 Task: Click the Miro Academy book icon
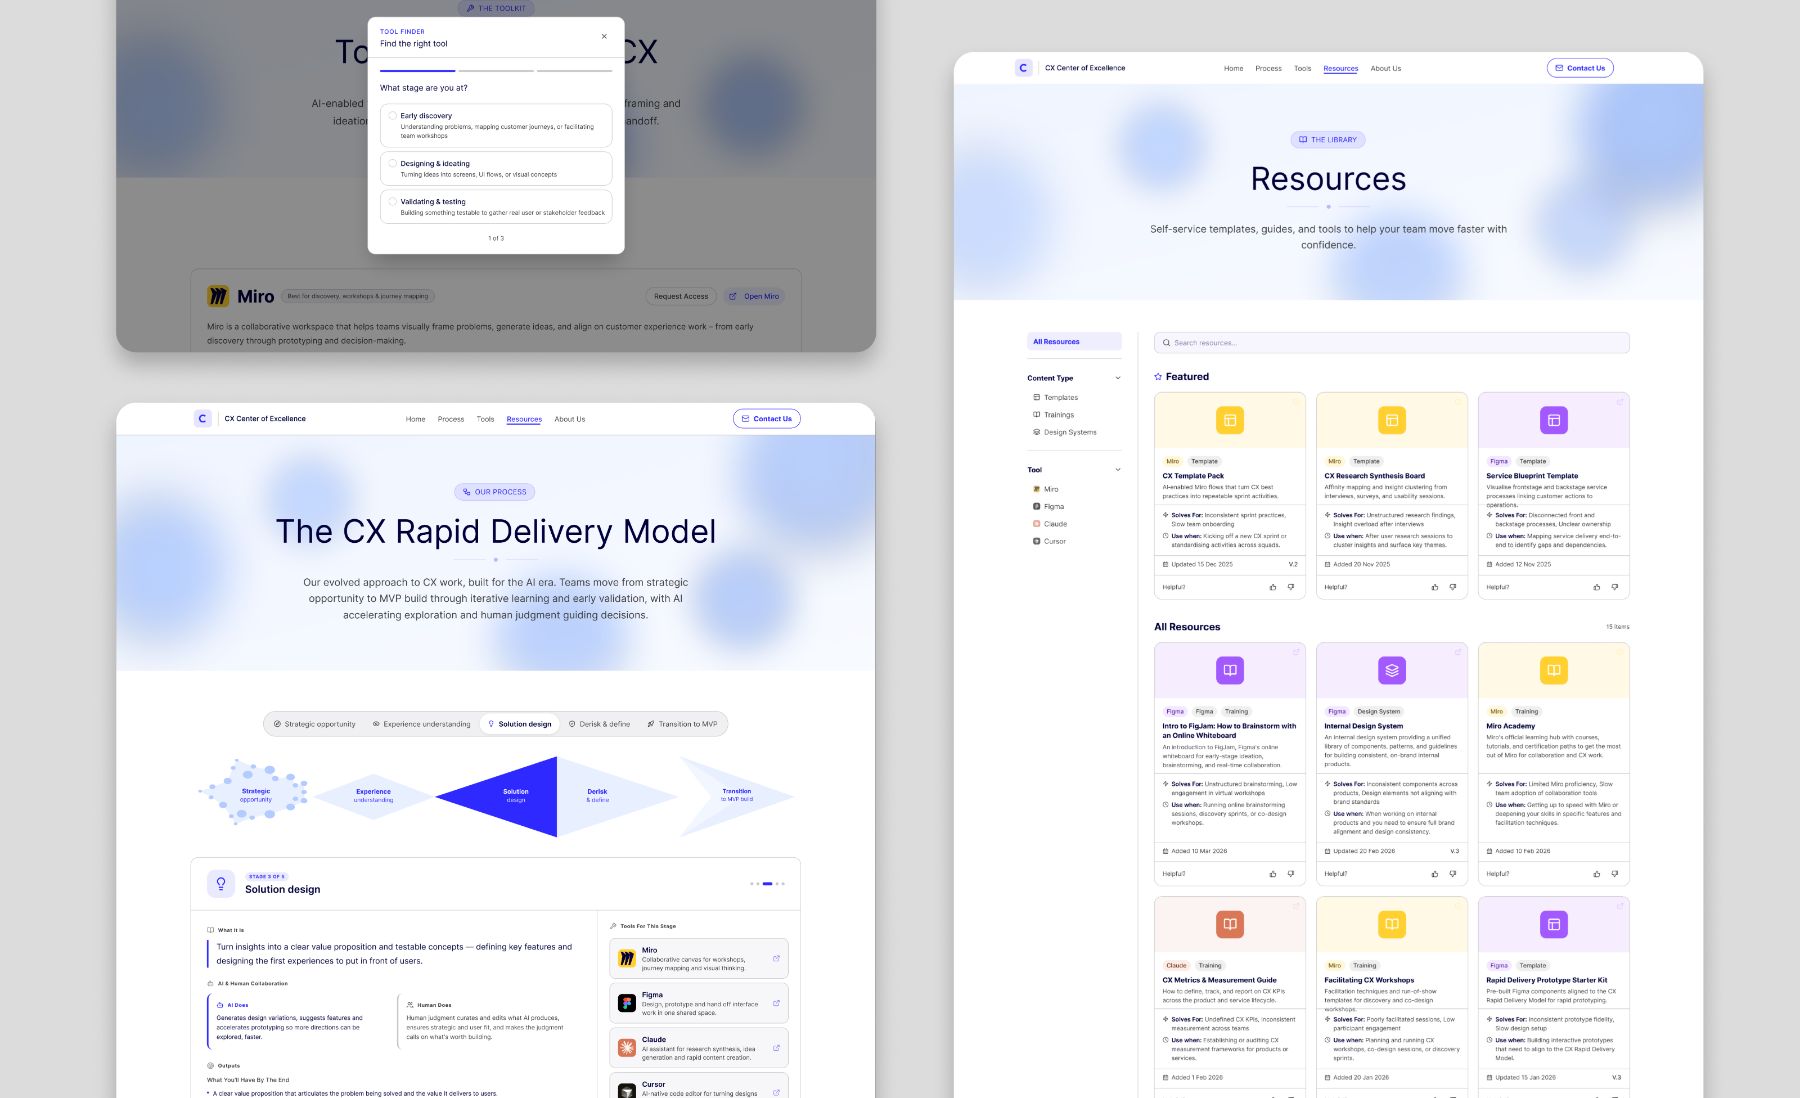coord(1554,670)
